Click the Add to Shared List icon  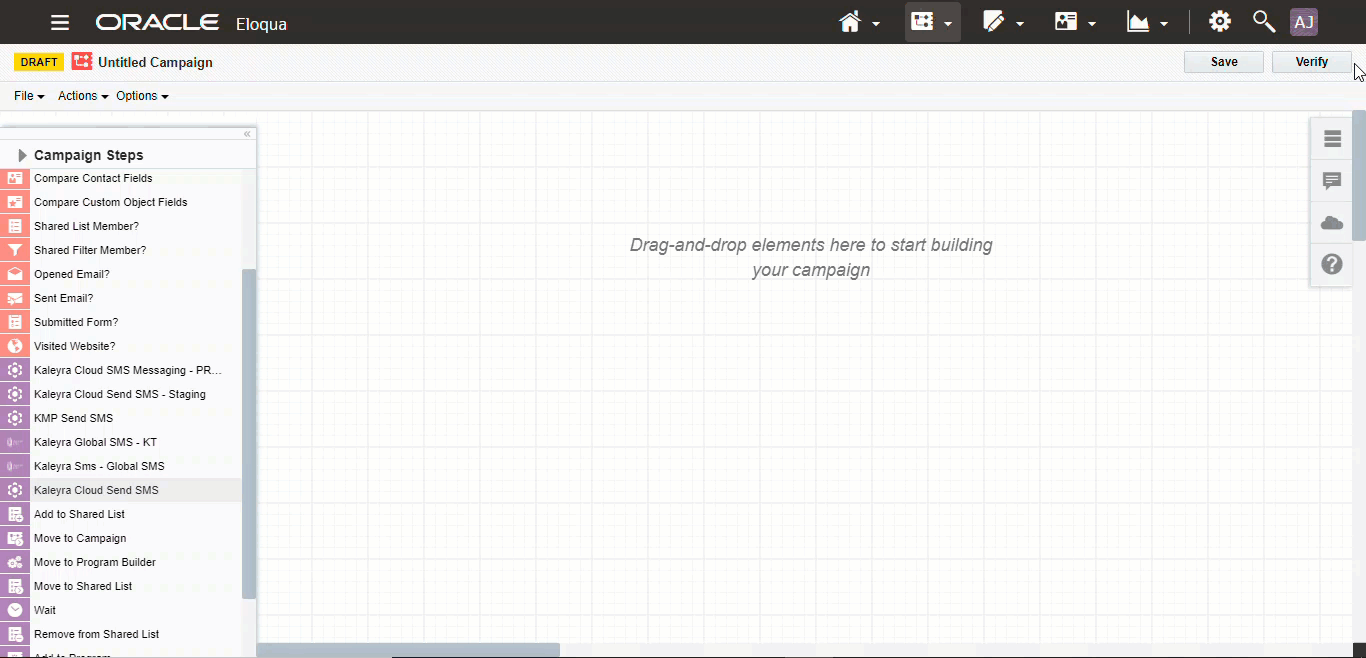click(x=15, y=514)
